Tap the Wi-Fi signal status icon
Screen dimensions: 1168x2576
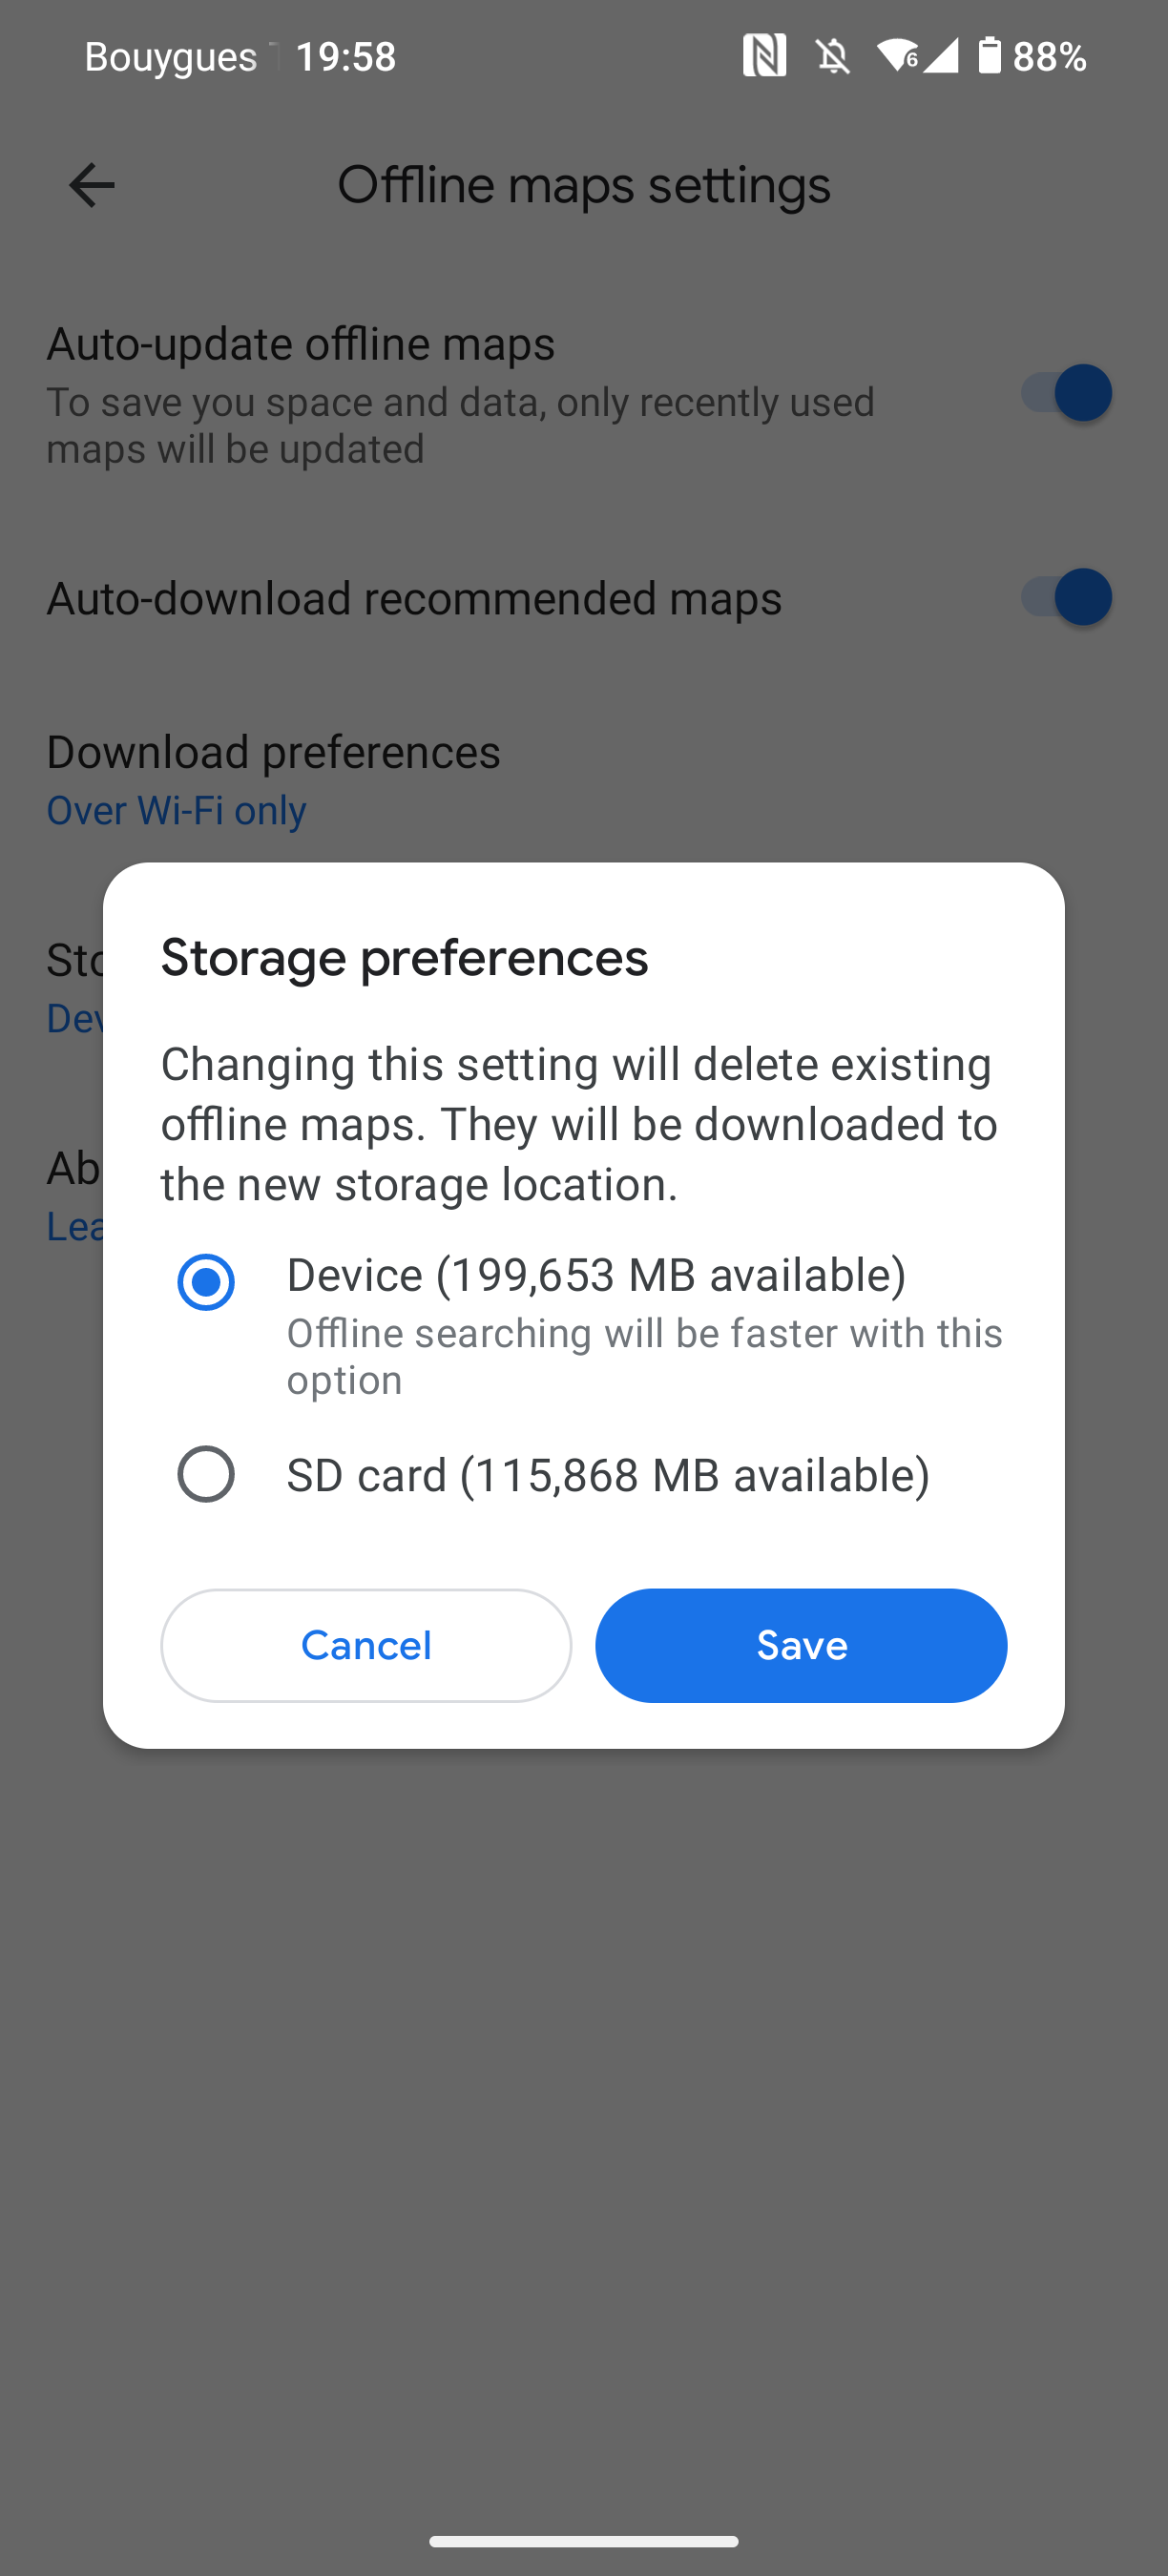pos(897,56)
